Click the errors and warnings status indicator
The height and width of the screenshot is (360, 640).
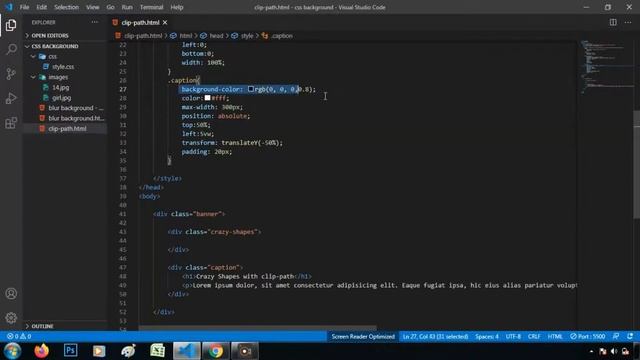[x=19, y=336]
